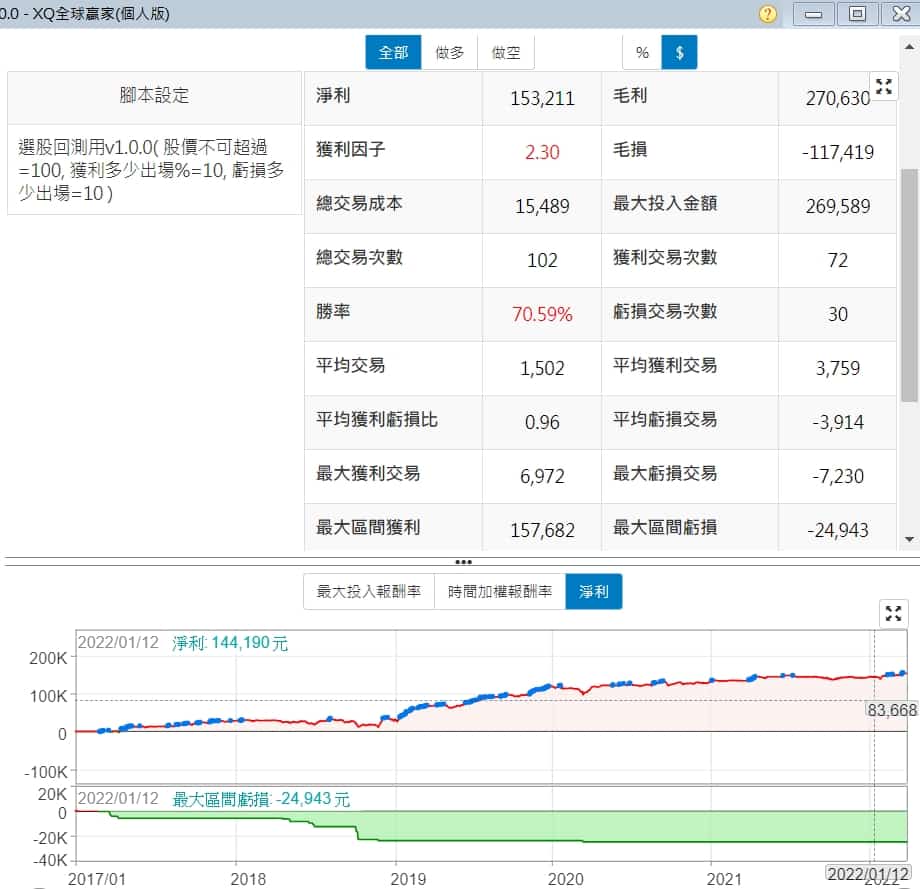920x889 pixels.
Task: Switch to the 做多 tab
Action: click(x=450, y=53)
